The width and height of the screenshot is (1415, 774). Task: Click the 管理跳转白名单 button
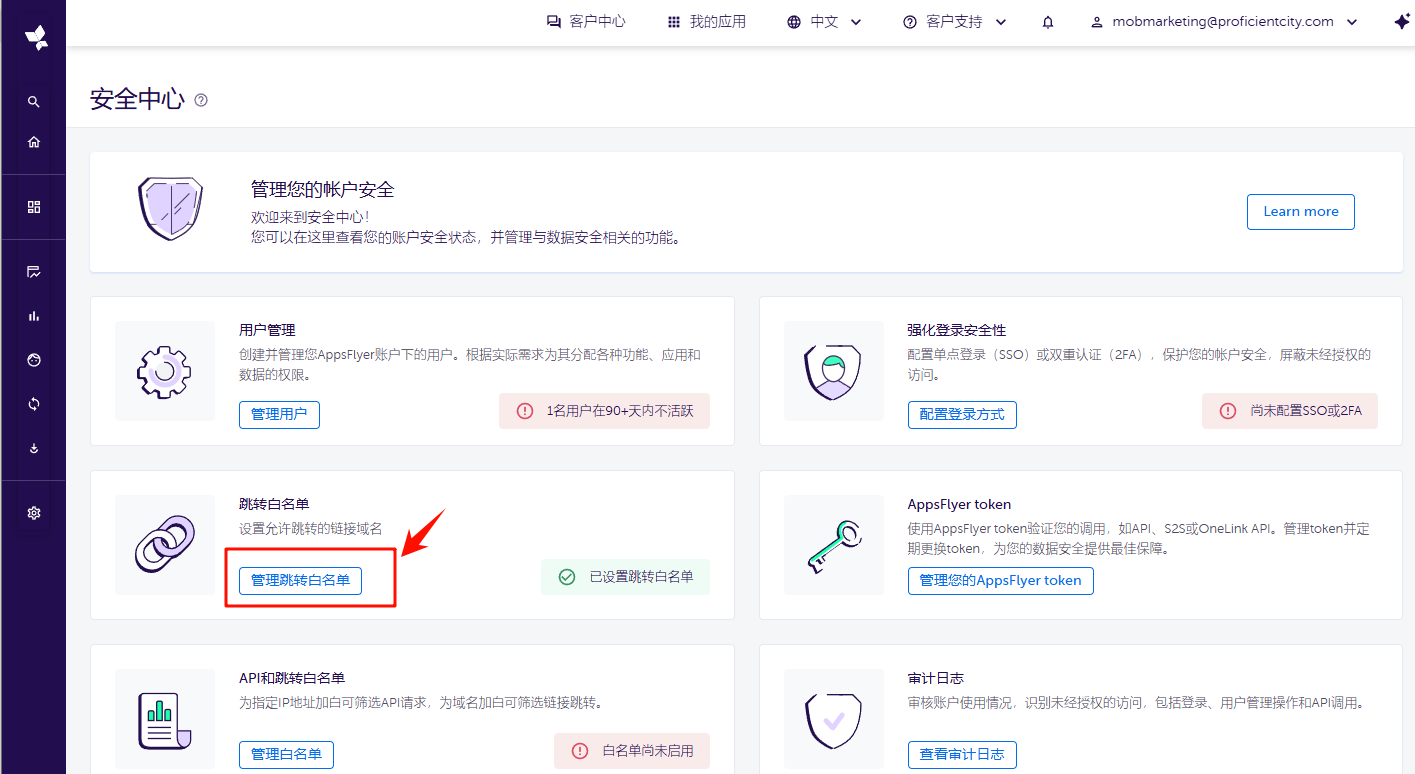point(300,580)
